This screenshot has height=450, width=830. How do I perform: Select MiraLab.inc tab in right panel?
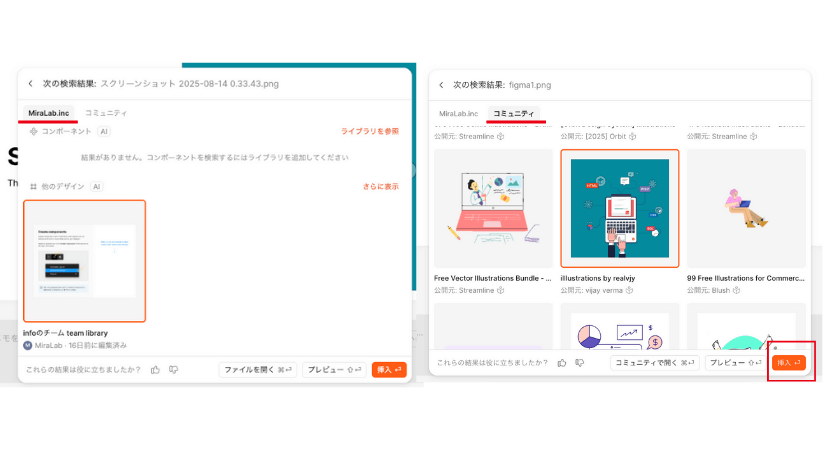coord(458,114)
